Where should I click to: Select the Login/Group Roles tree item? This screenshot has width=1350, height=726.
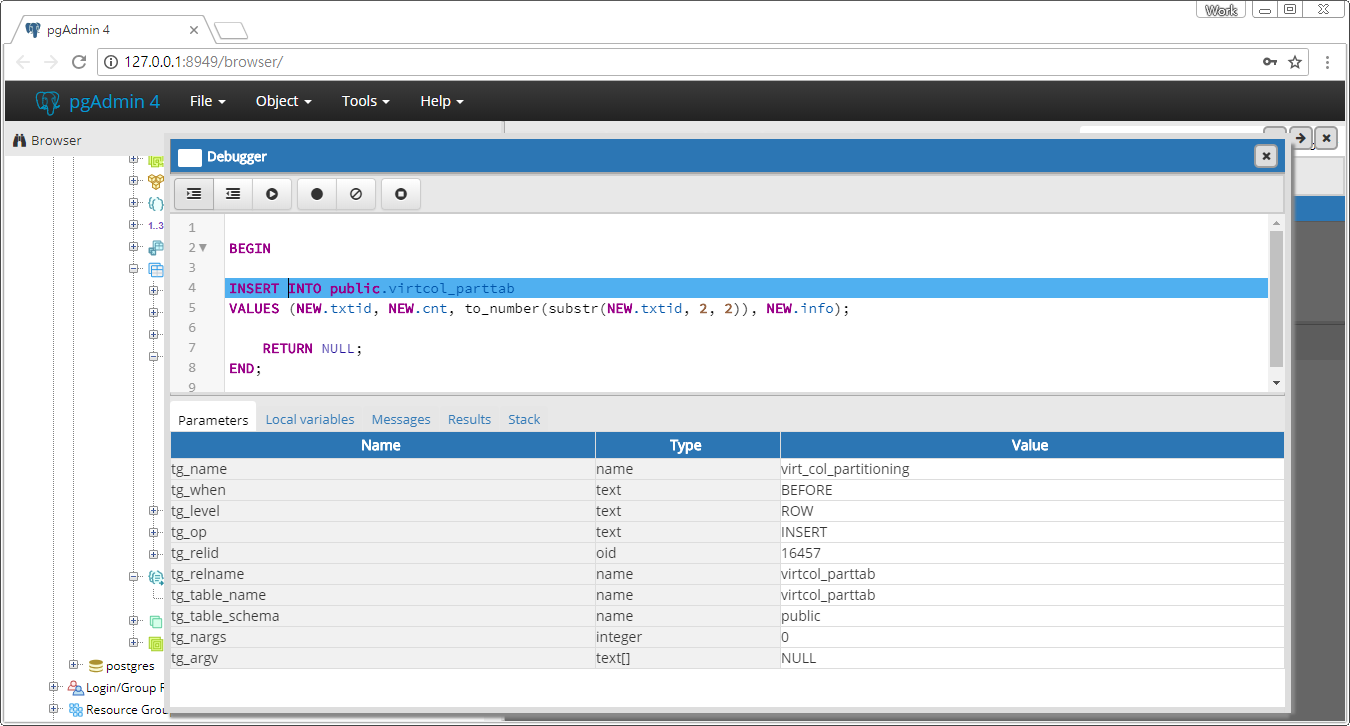click(x=115, y=687)
